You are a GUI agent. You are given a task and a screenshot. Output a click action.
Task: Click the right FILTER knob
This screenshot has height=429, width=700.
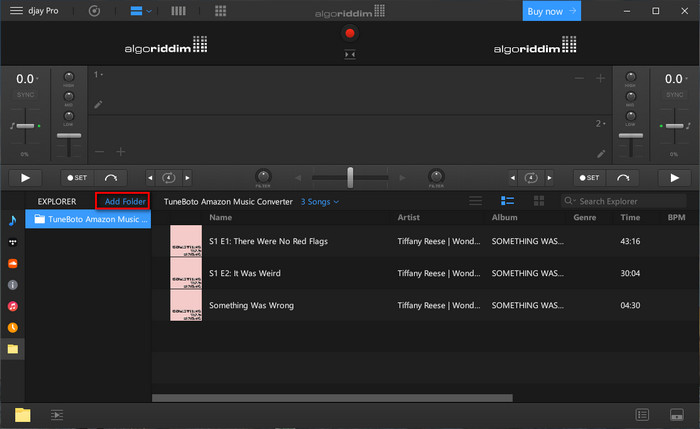point(436,176)
